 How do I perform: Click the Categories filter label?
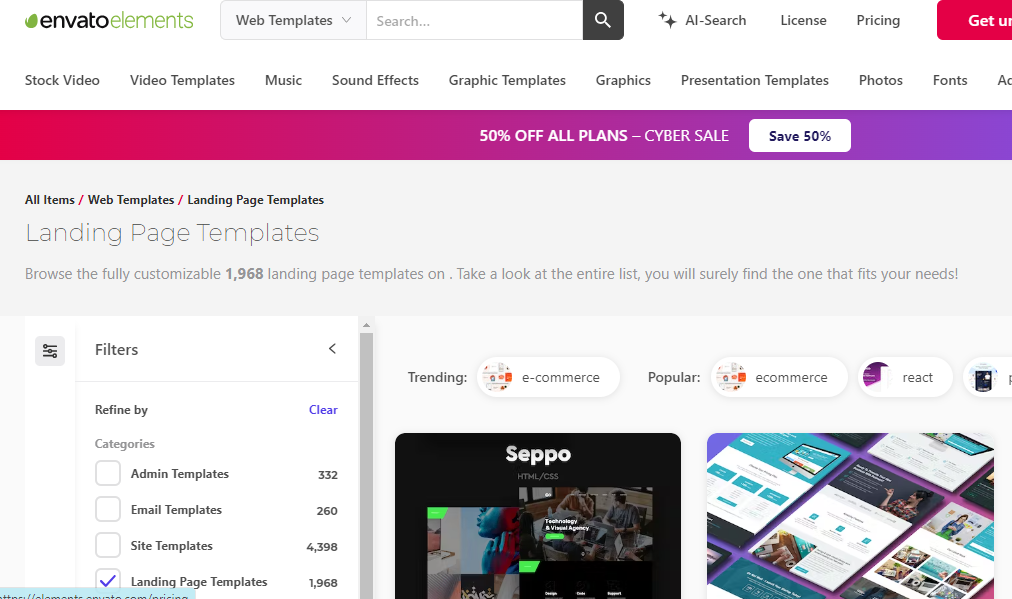[125, 444]
